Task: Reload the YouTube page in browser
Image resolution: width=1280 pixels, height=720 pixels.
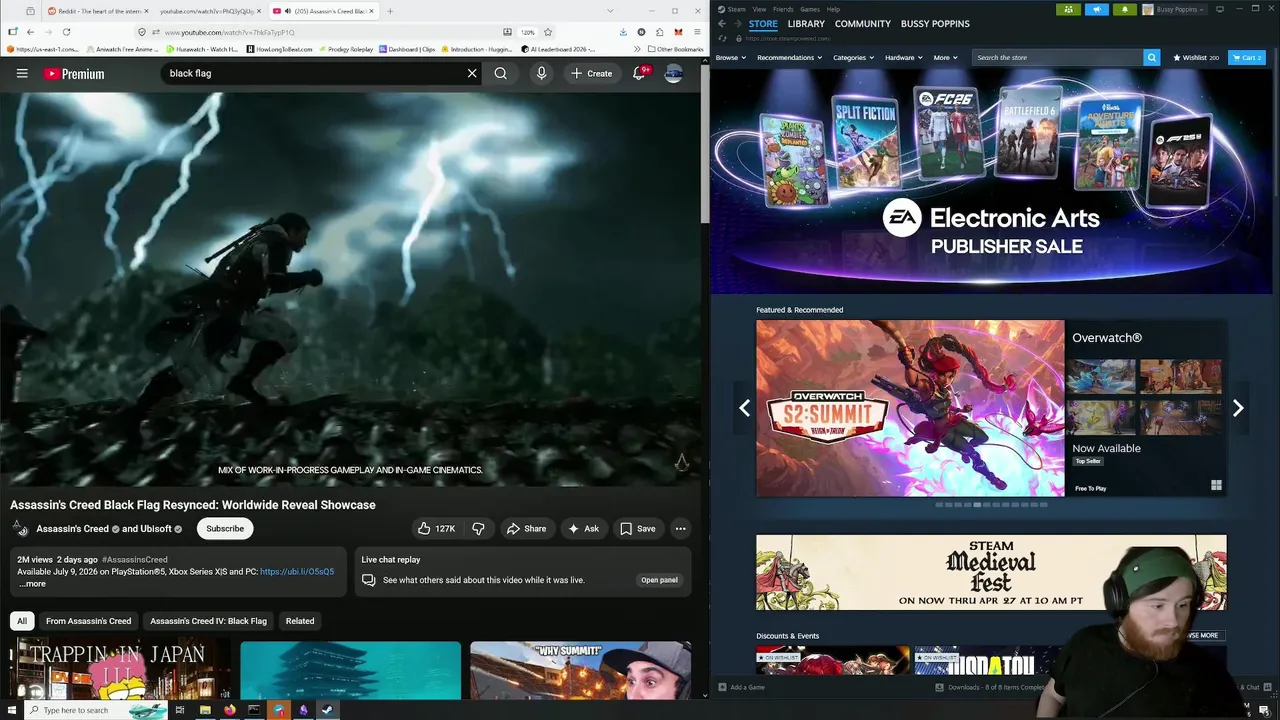Action: [x=66, y=32]
